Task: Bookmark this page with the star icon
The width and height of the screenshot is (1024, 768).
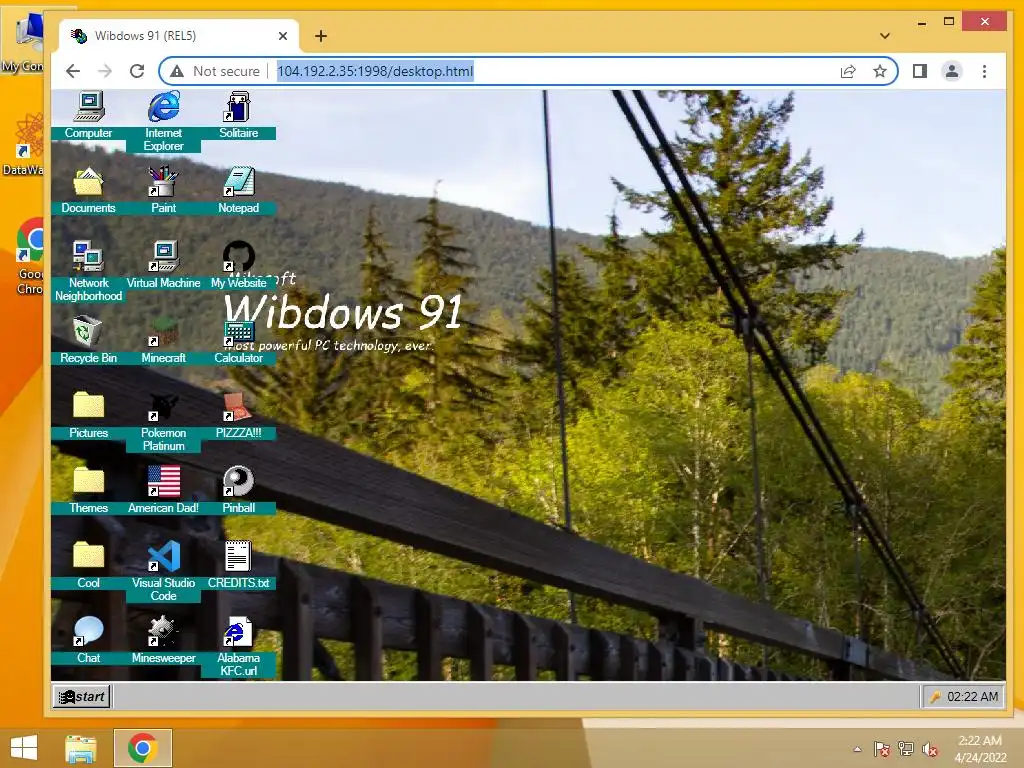Action: (x=880, y=71)
